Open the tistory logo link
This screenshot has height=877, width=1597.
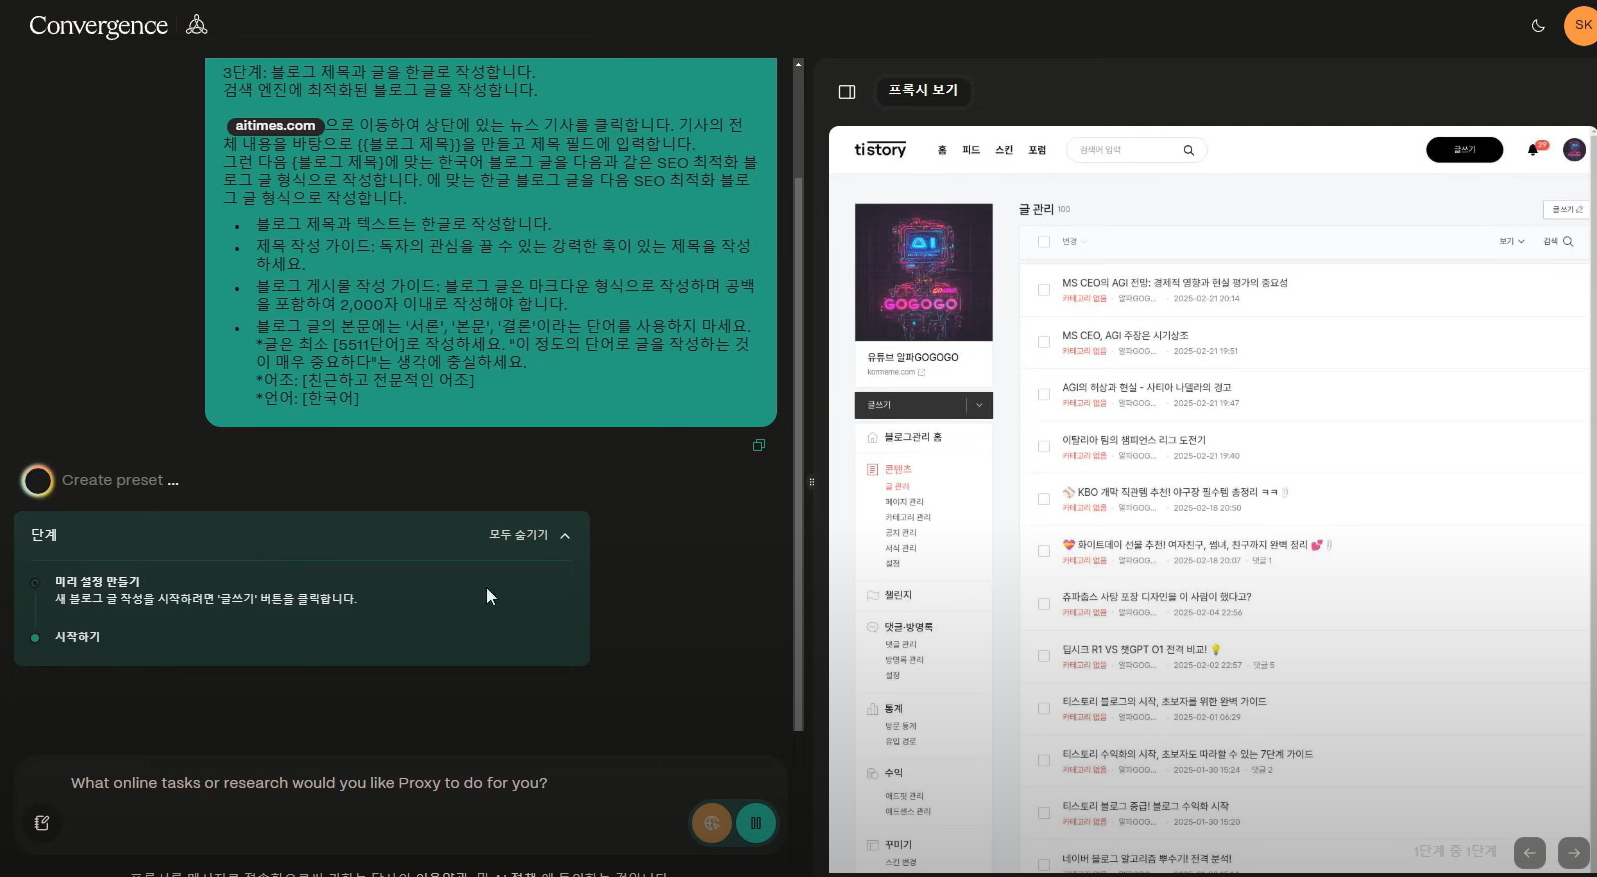(880, 150)
